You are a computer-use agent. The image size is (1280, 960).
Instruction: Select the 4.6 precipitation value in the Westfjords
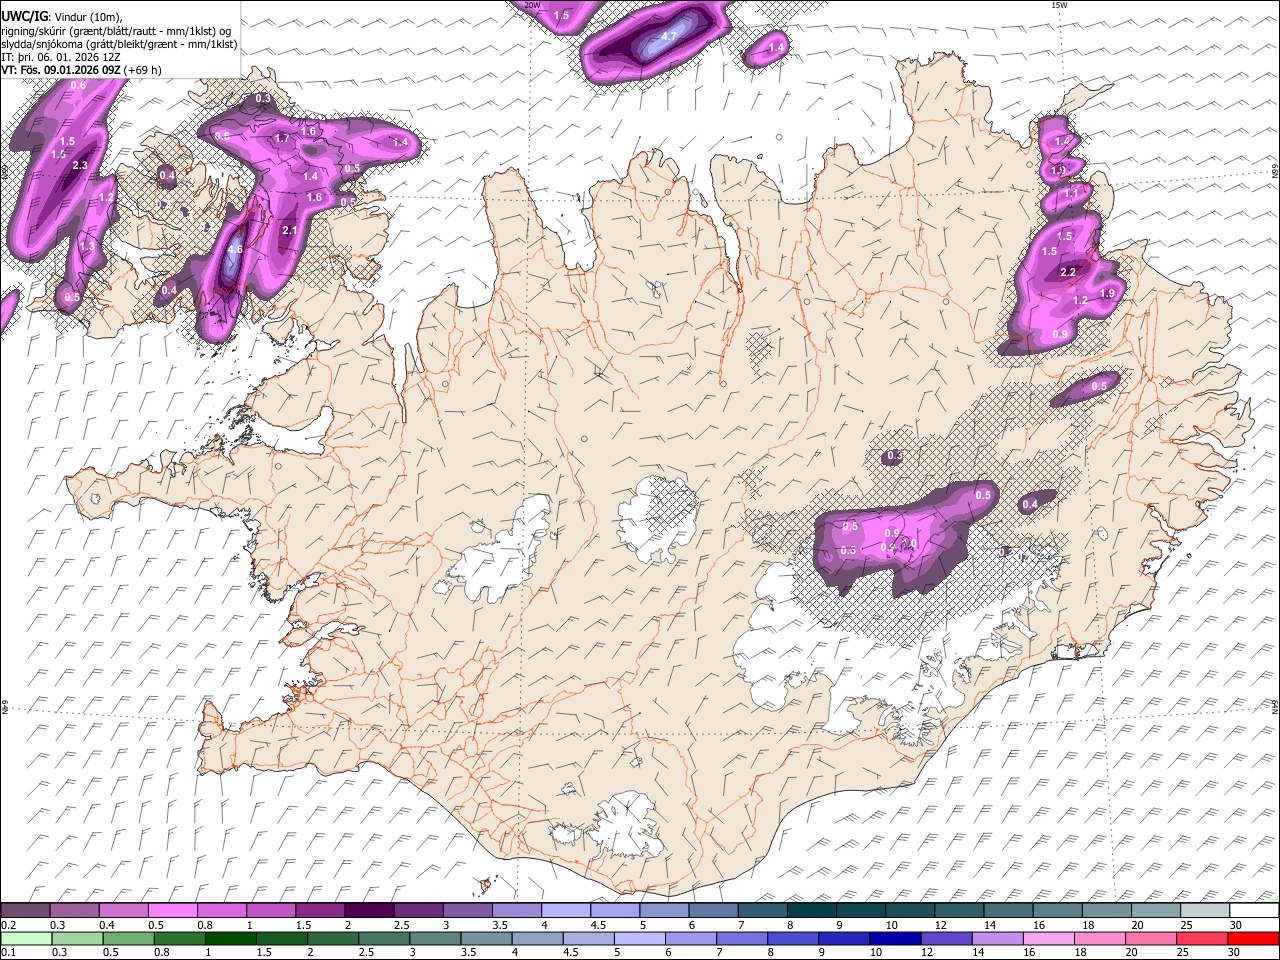click(x=235, y=249)
